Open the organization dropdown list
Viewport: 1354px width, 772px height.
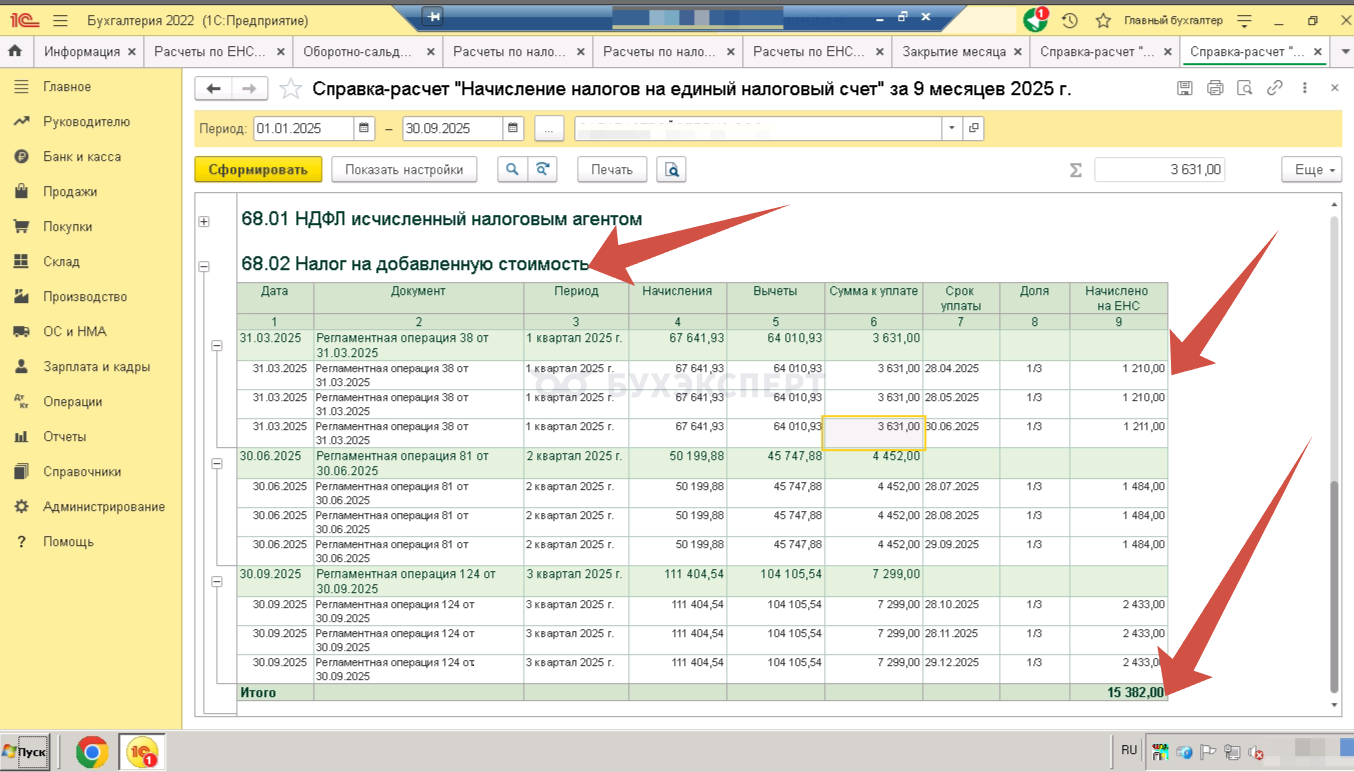tap(951, 129)
